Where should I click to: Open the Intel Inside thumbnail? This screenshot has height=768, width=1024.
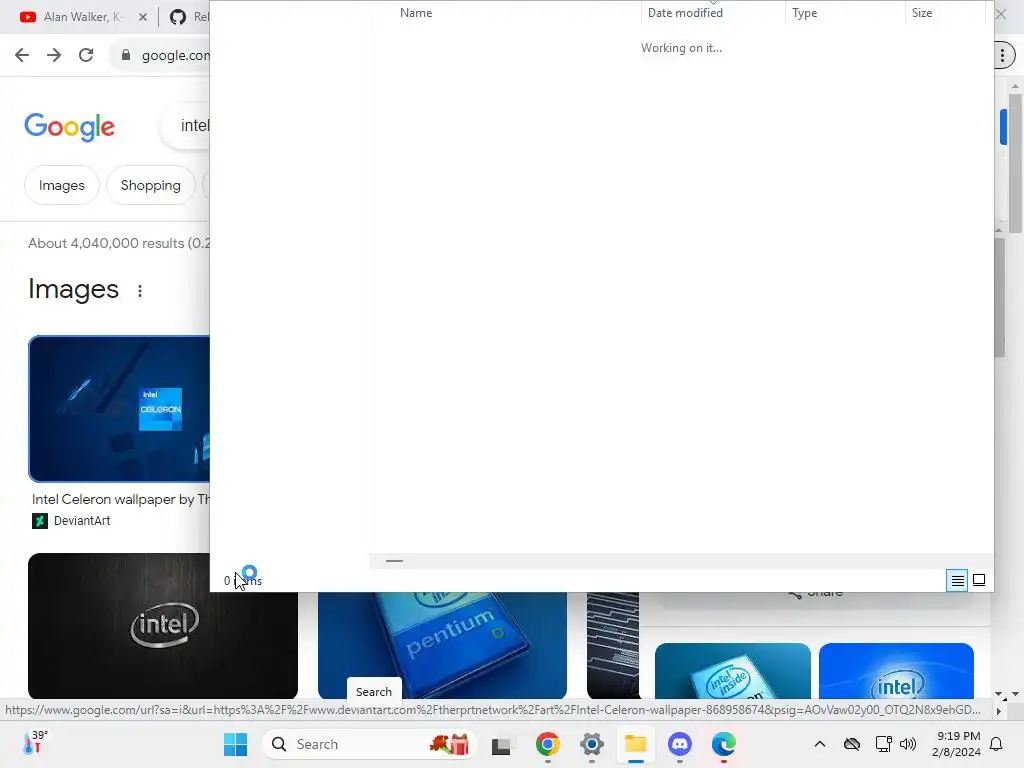(732, 671)
